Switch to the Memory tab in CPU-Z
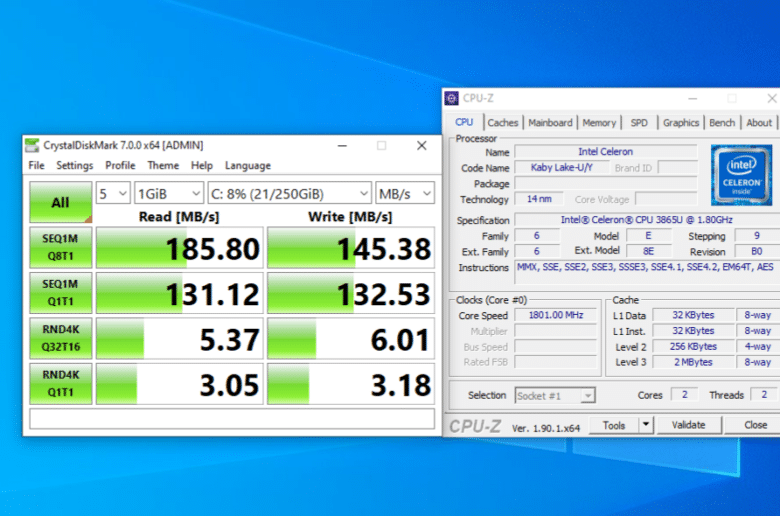 click(x=599, y=122)
